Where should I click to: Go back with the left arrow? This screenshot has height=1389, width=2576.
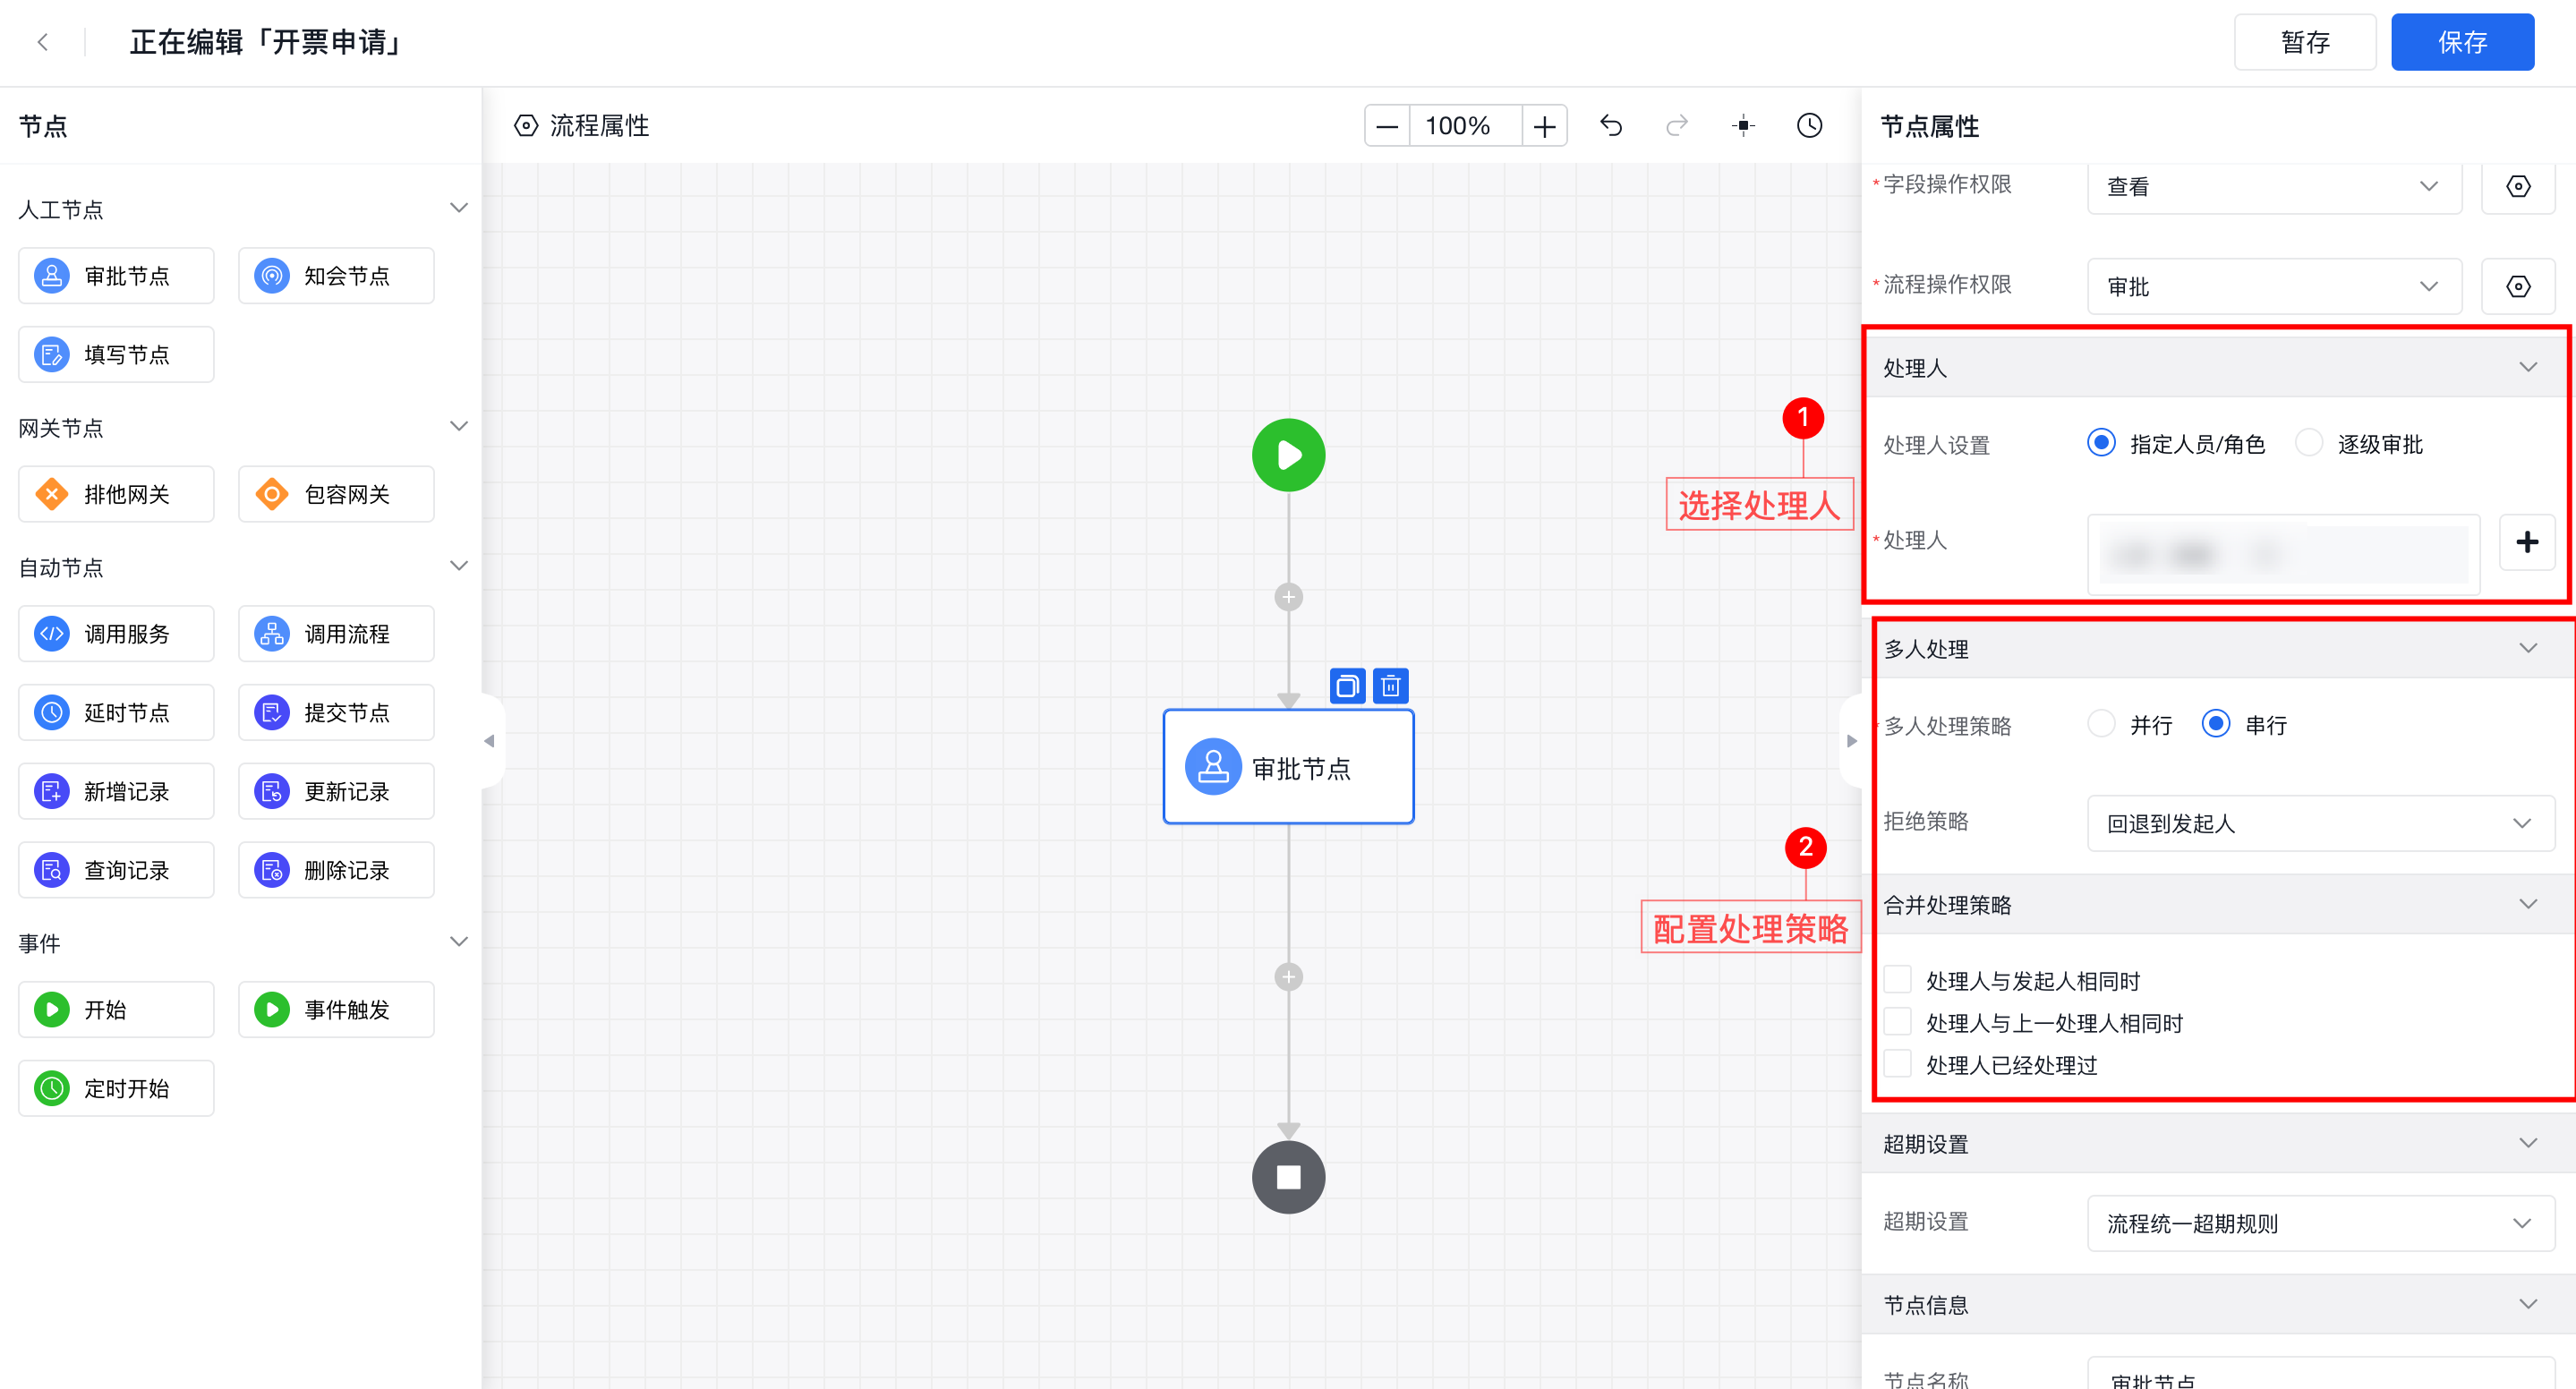[43, 42]
